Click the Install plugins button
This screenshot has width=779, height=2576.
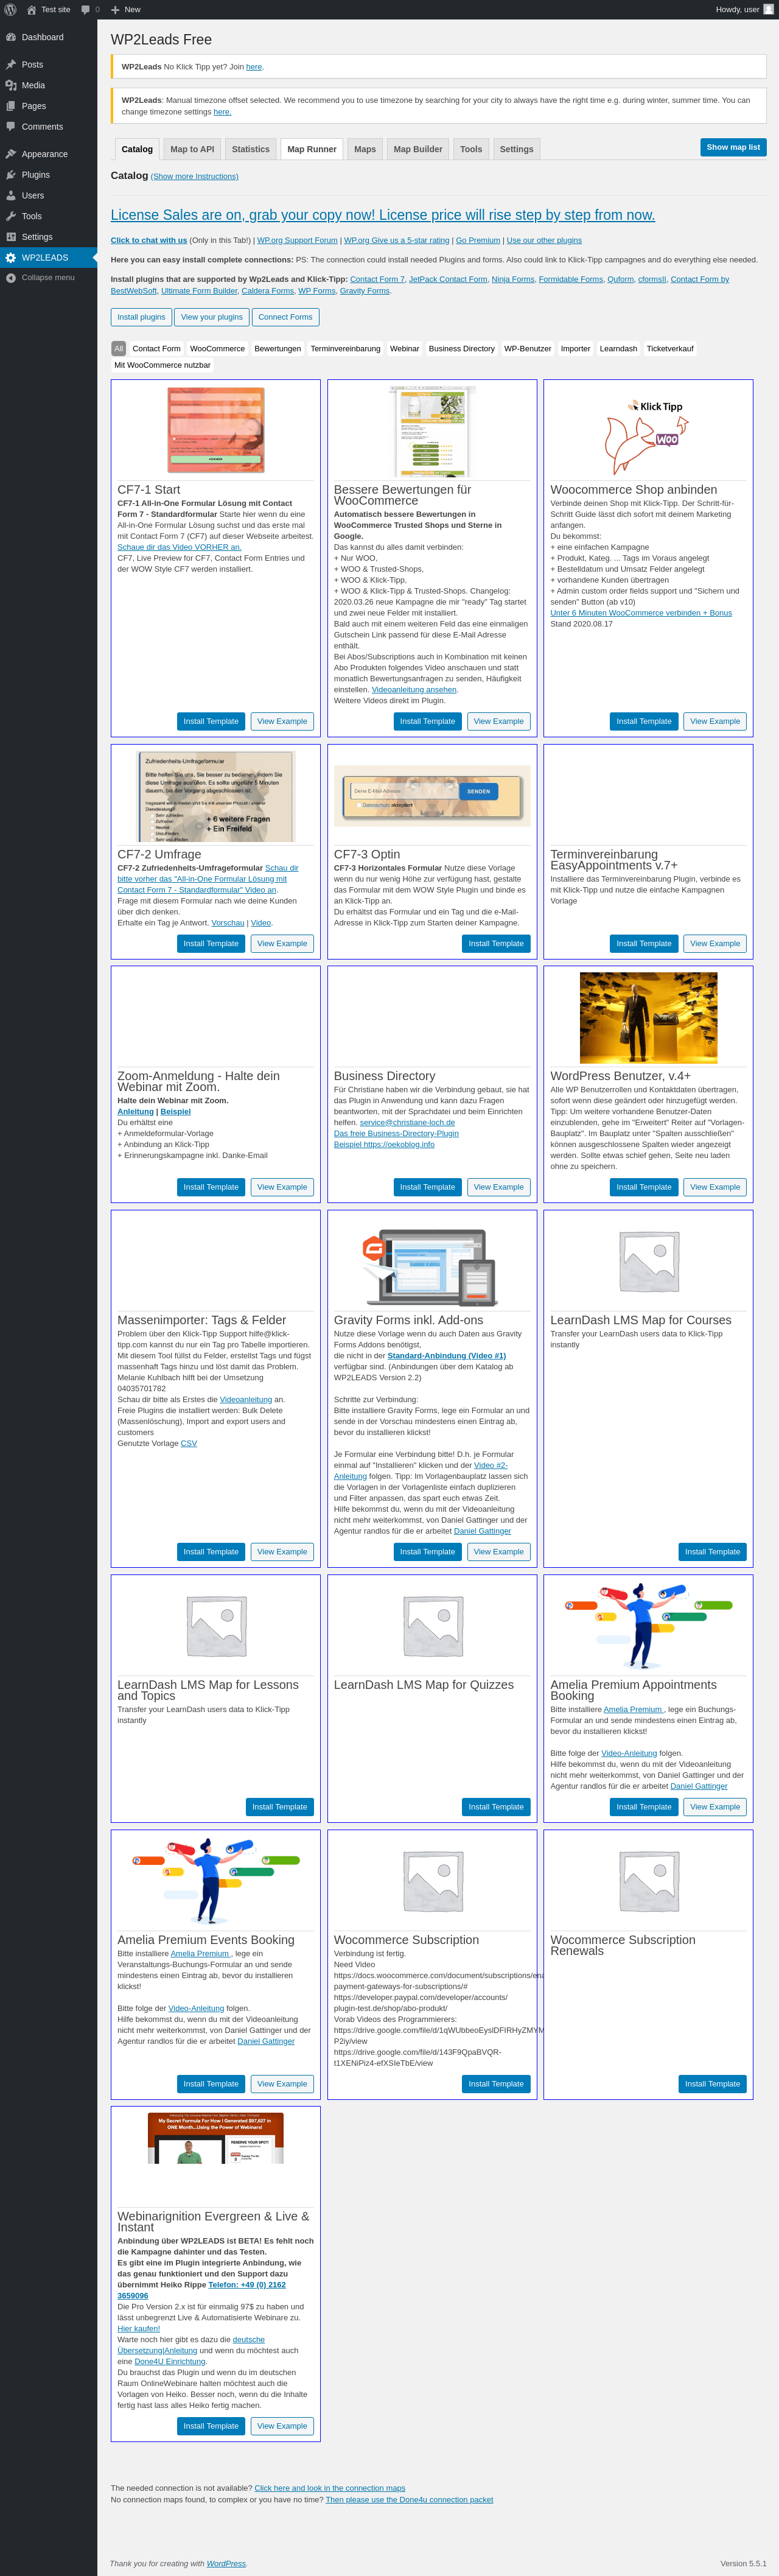click(141, 317)
